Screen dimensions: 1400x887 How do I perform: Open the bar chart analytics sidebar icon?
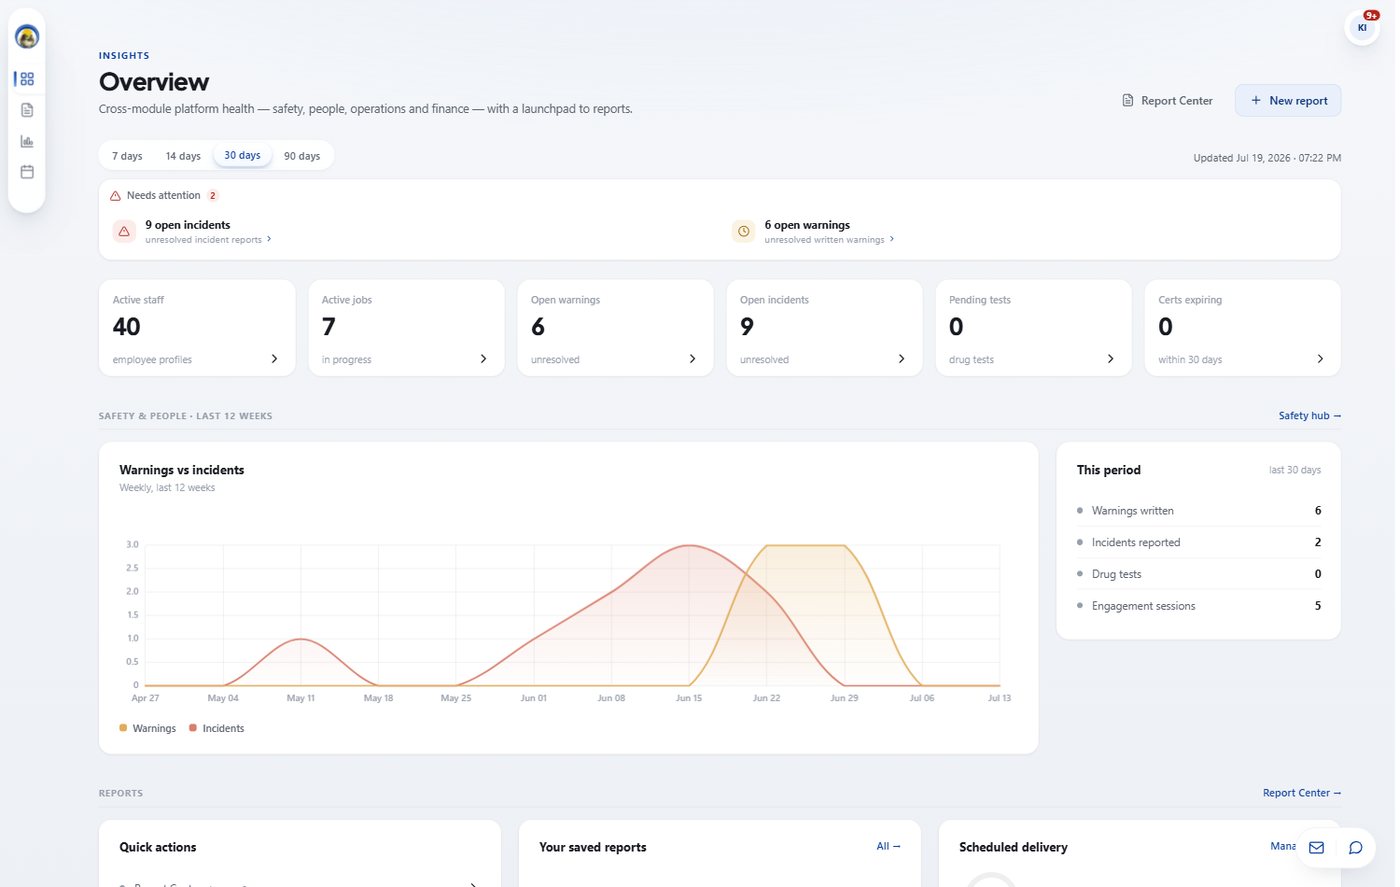click(27, 141)
